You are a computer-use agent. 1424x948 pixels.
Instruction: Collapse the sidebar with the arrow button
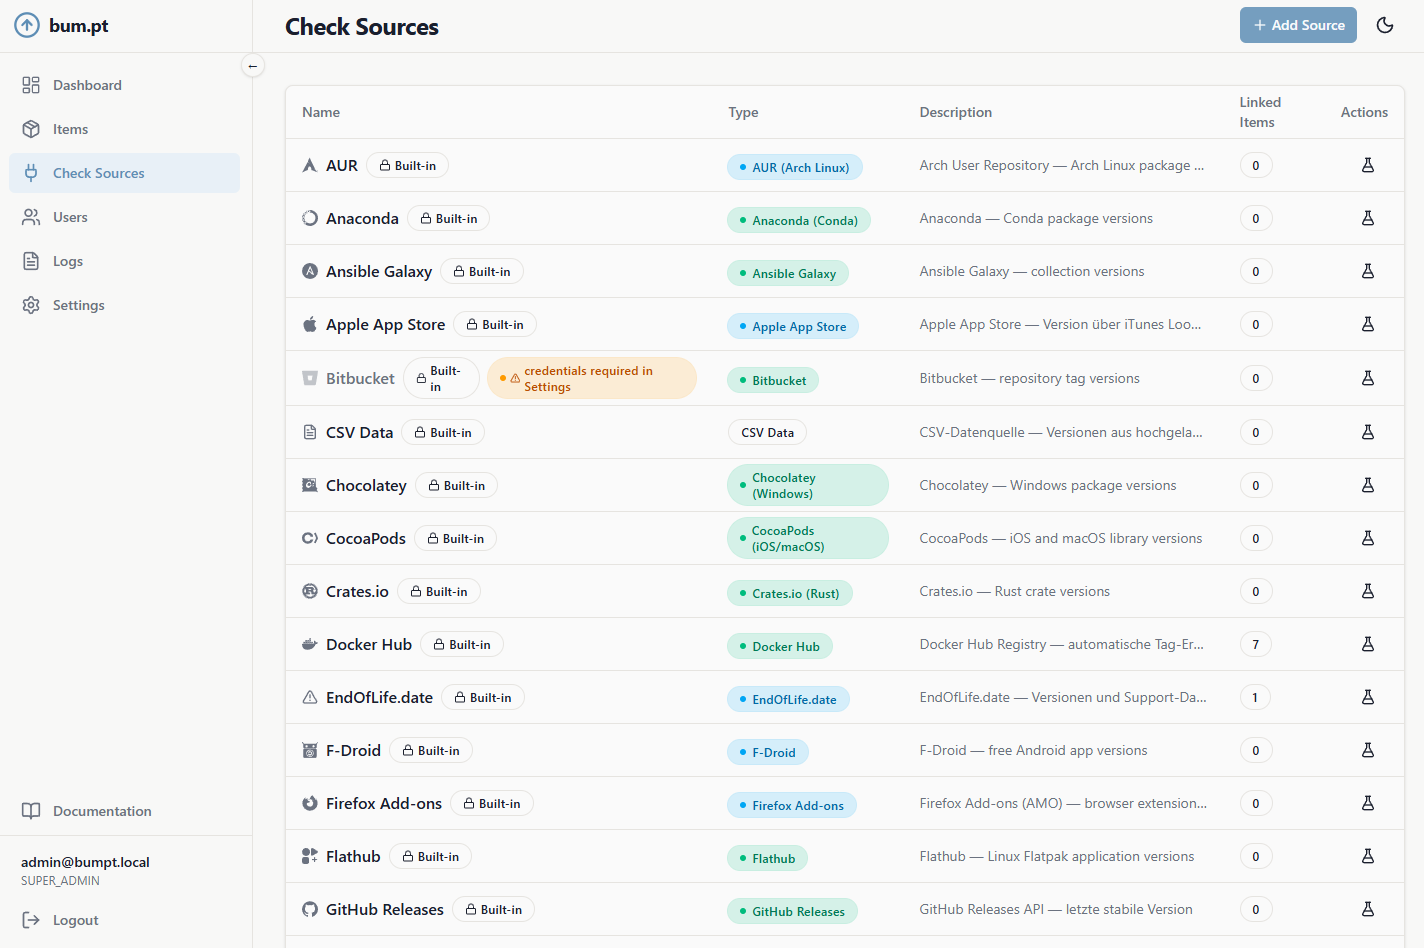(253, 66)
